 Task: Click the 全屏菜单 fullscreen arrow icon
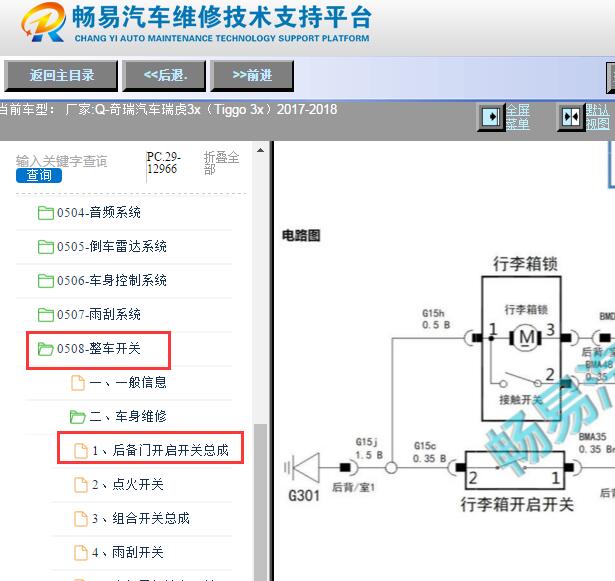491,117
